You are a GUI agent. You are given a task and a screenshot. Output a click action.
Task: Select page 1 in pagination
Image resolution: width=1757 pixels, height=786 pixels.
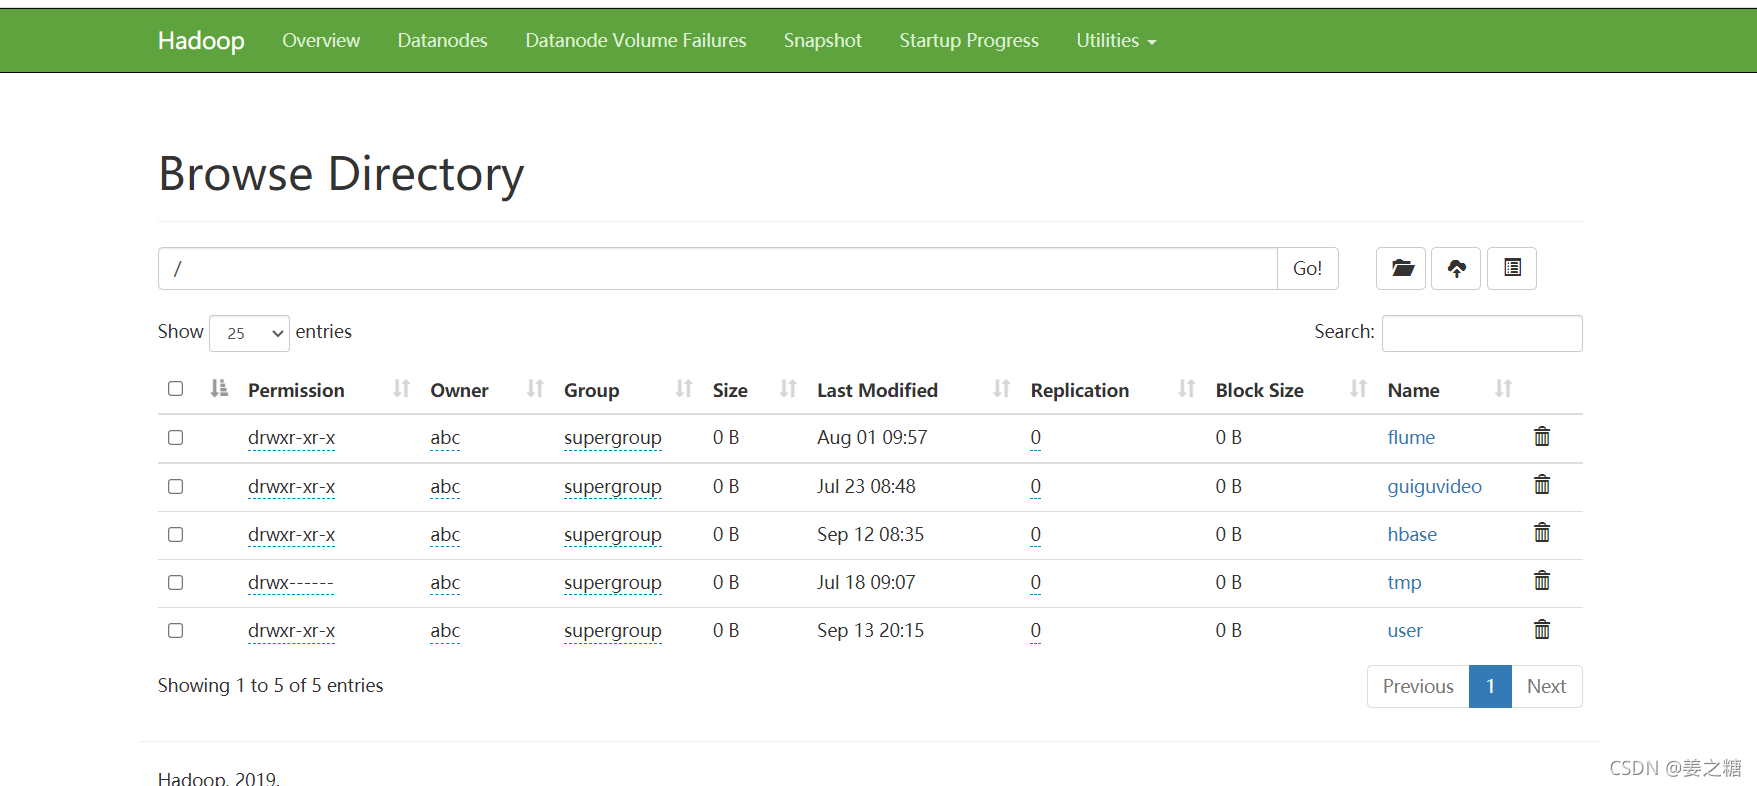click(1490, 686)
